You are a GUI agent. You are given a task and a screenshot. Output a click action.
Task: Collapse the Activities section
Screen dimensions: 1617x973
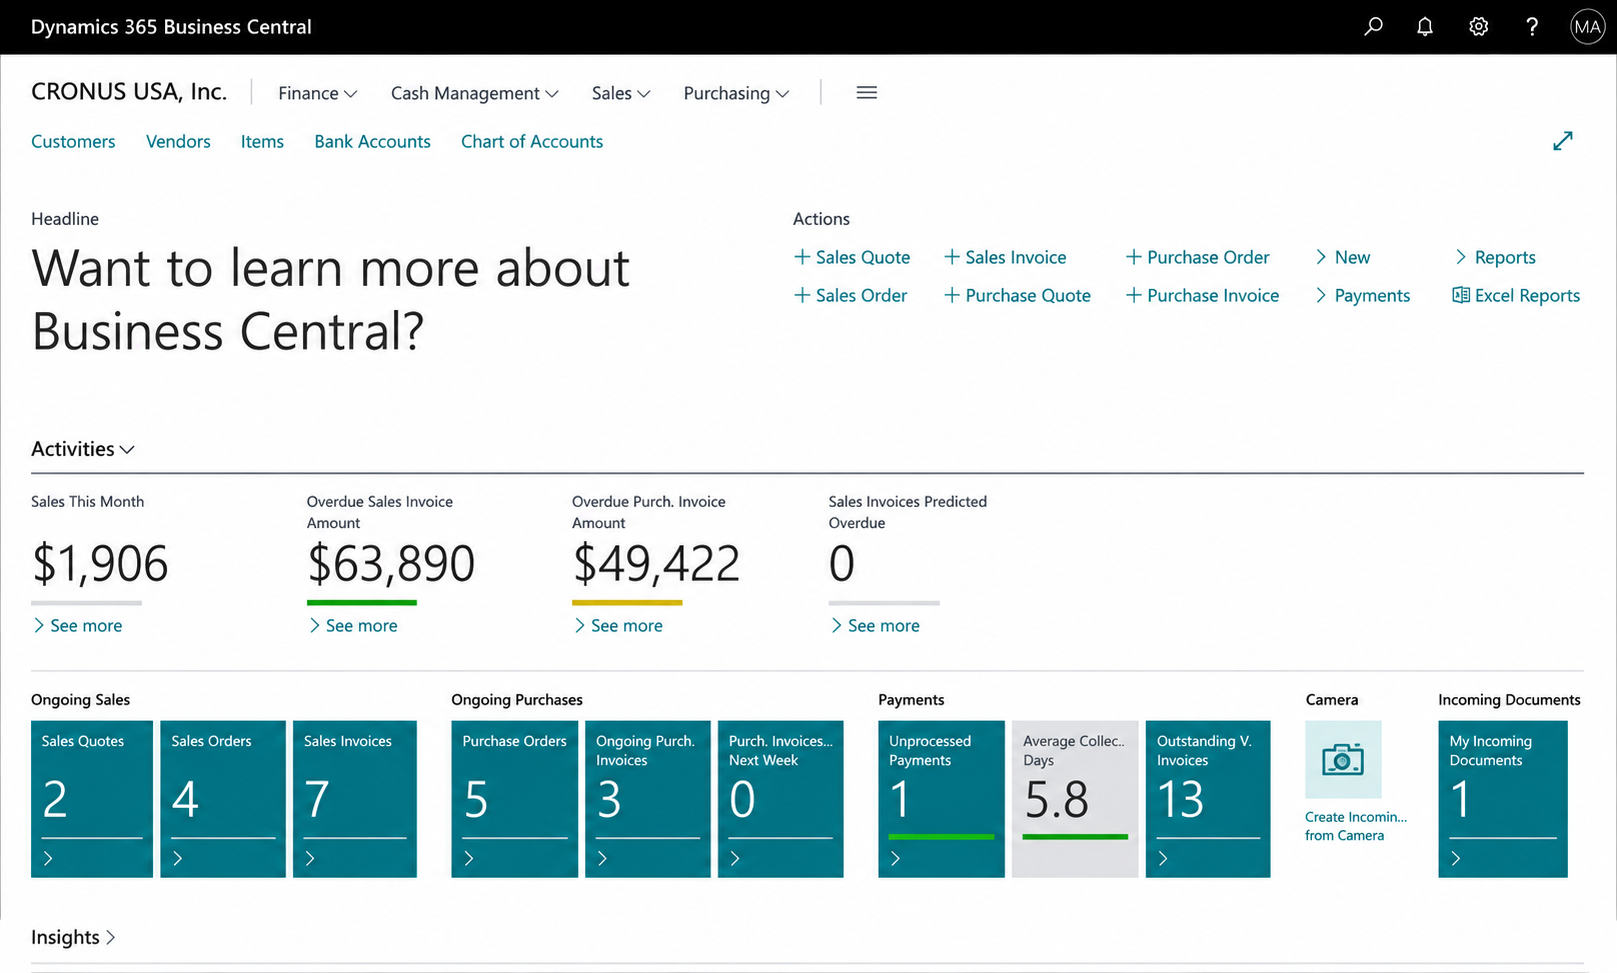pyautogui.click(x=83, y=449)
